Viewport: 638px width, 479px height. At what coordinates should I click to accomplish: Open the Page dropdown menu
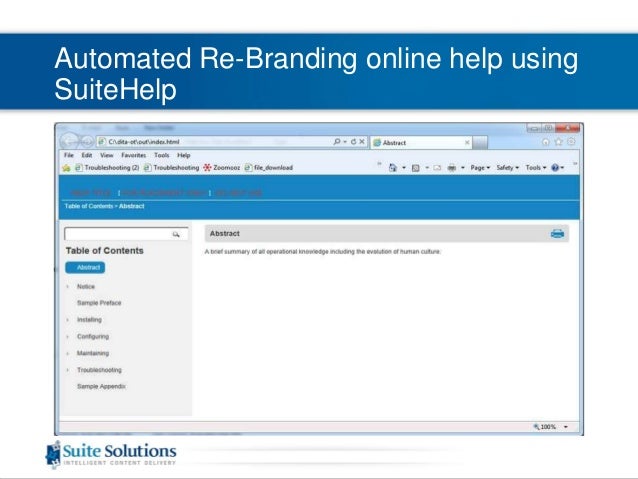click(x=480, y=168)
